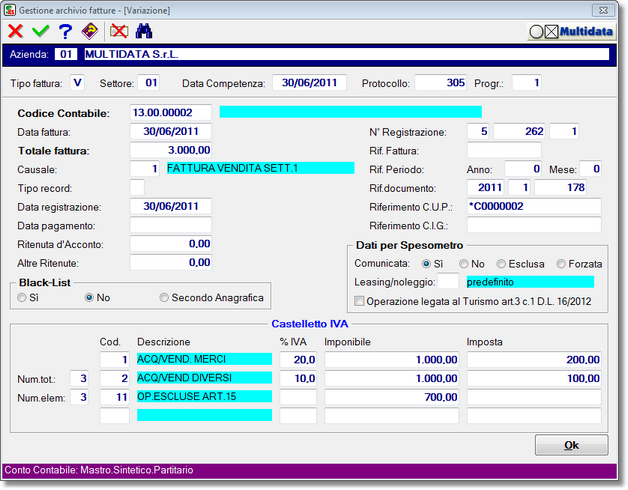Click the red X cancel icon
628x490 pixels.
coord(16,31)
